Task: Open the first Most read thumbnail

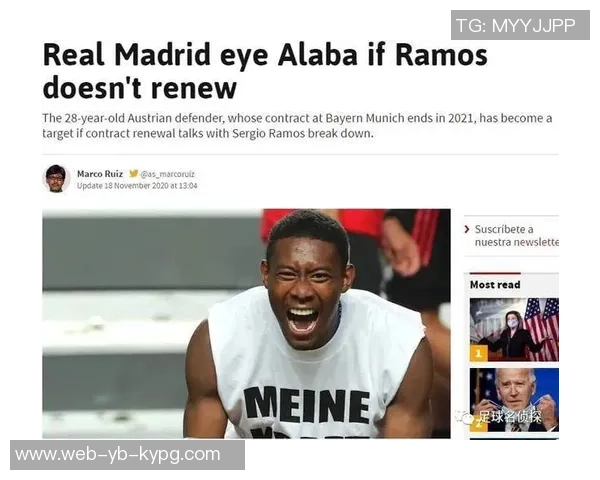Action: 514,330
